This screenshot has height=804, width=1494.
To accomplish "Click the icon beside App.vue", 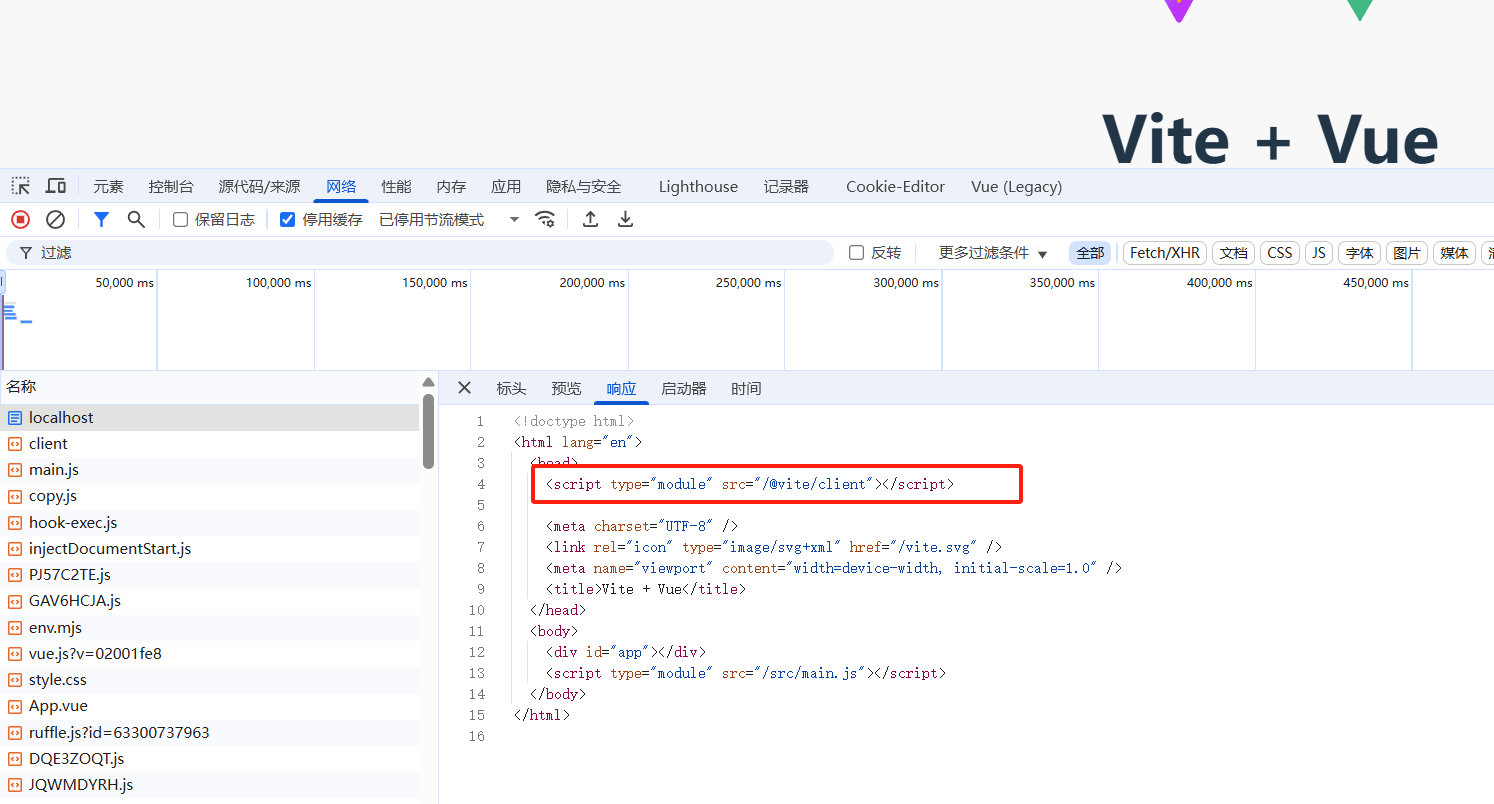I will [15, 706].
